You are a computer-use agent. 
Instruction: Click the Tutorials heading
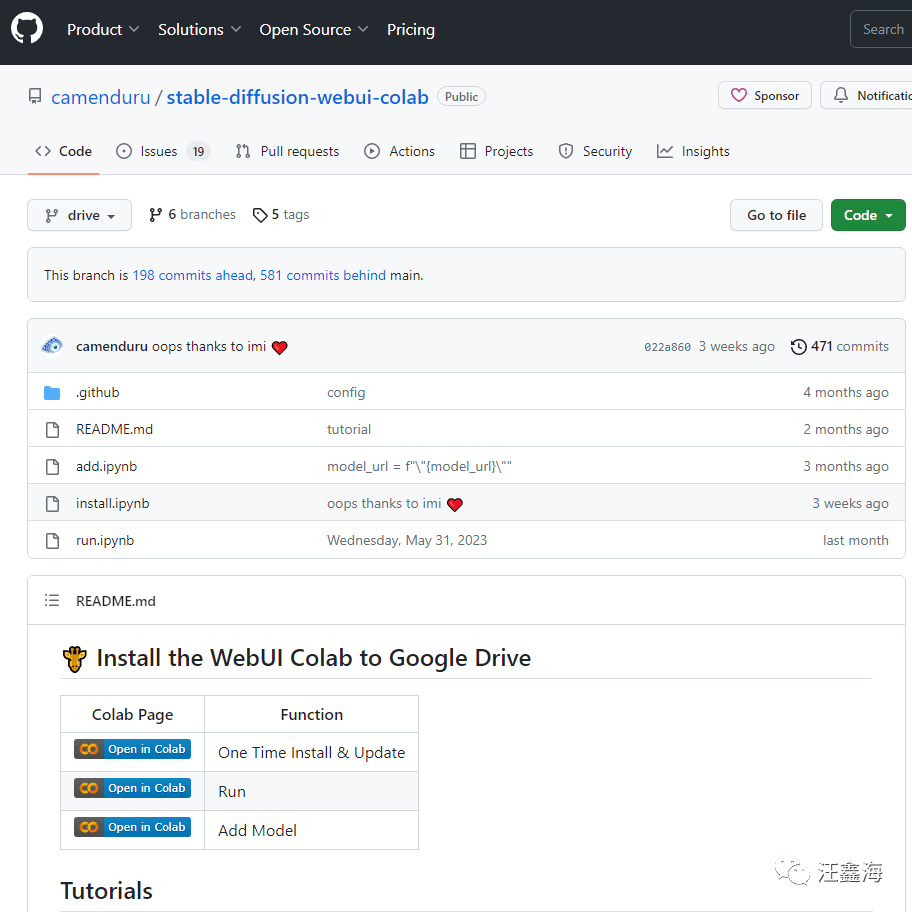106,890
